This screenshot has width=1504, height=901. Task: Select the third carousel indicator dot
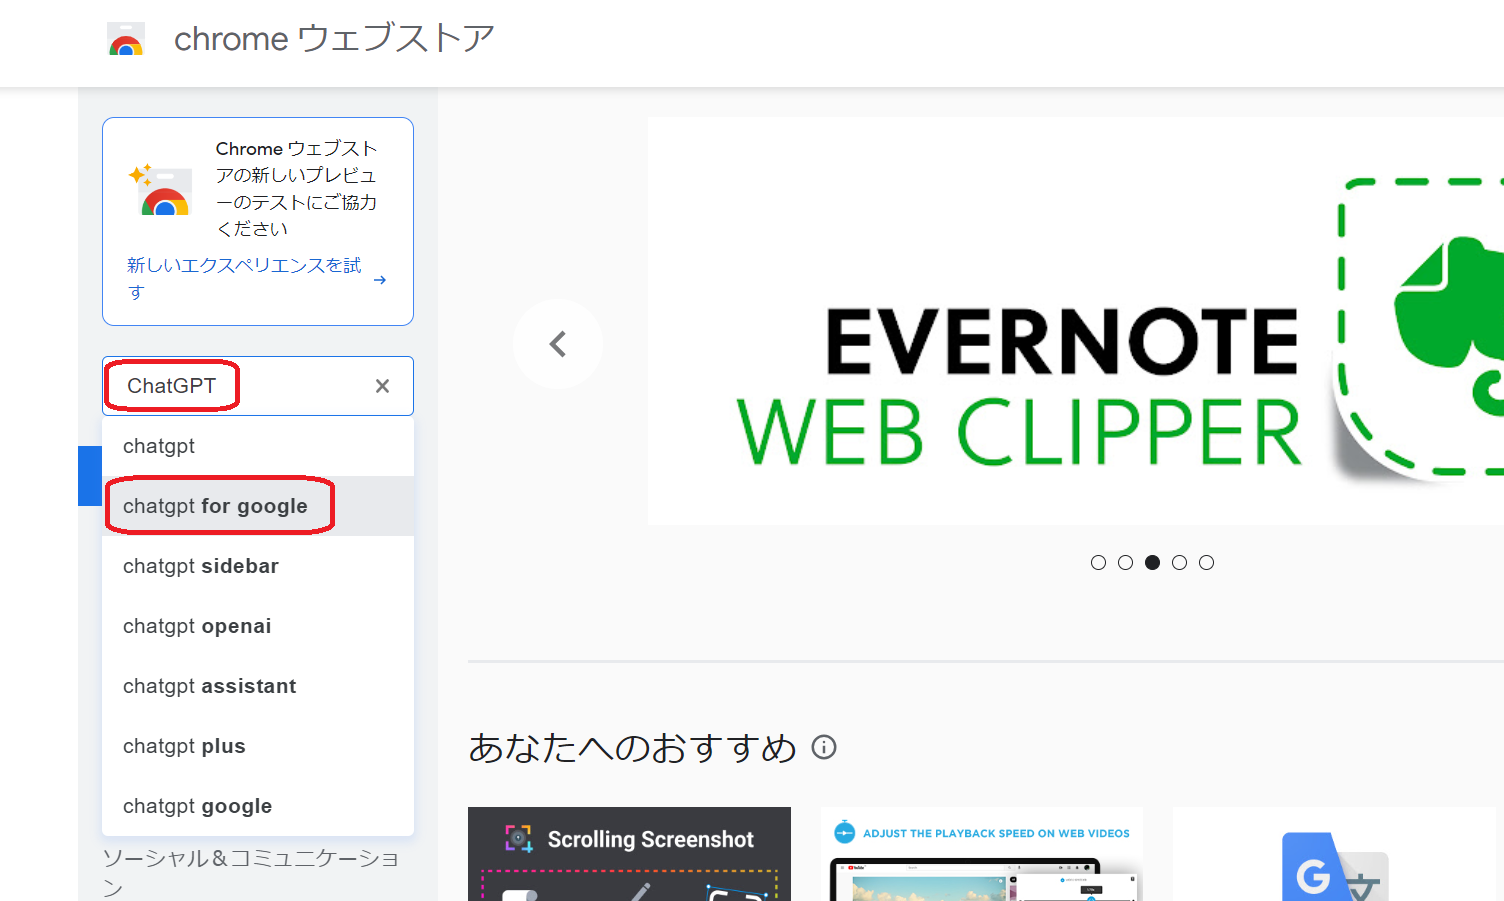[x=1152, y=563]
